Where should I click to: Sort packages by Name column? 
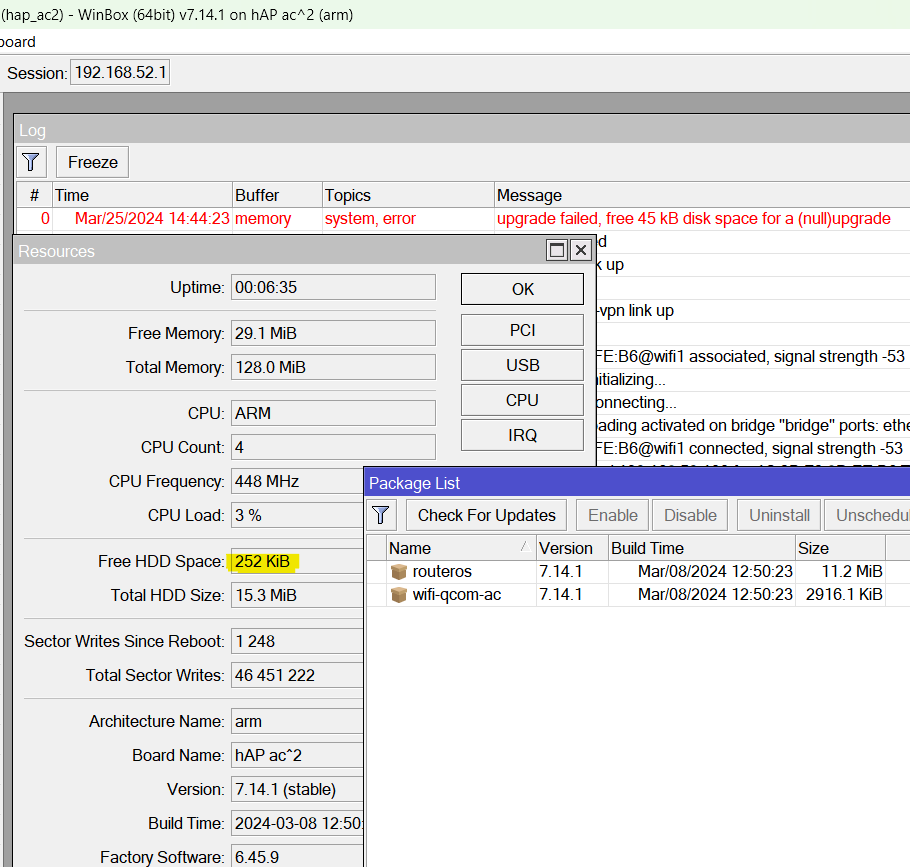click(461, 548)
